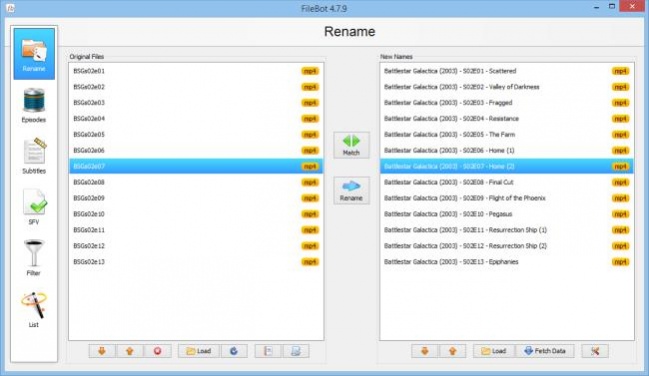Select original file BSGs02e12

point(196,246)
